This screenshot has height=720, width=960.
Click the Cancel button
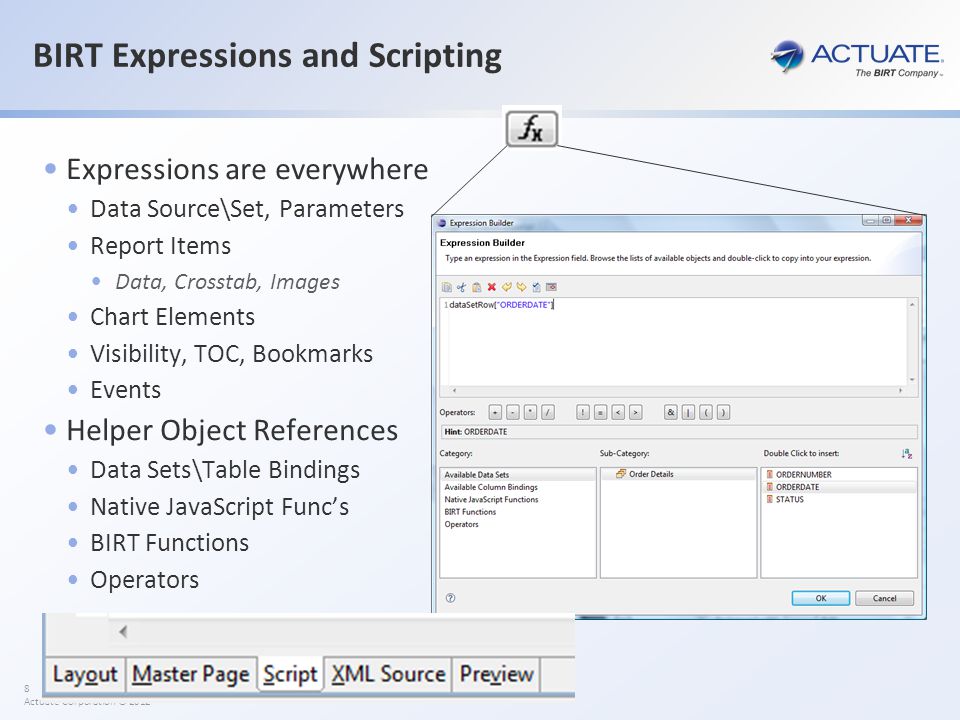(x=884, y=598)
